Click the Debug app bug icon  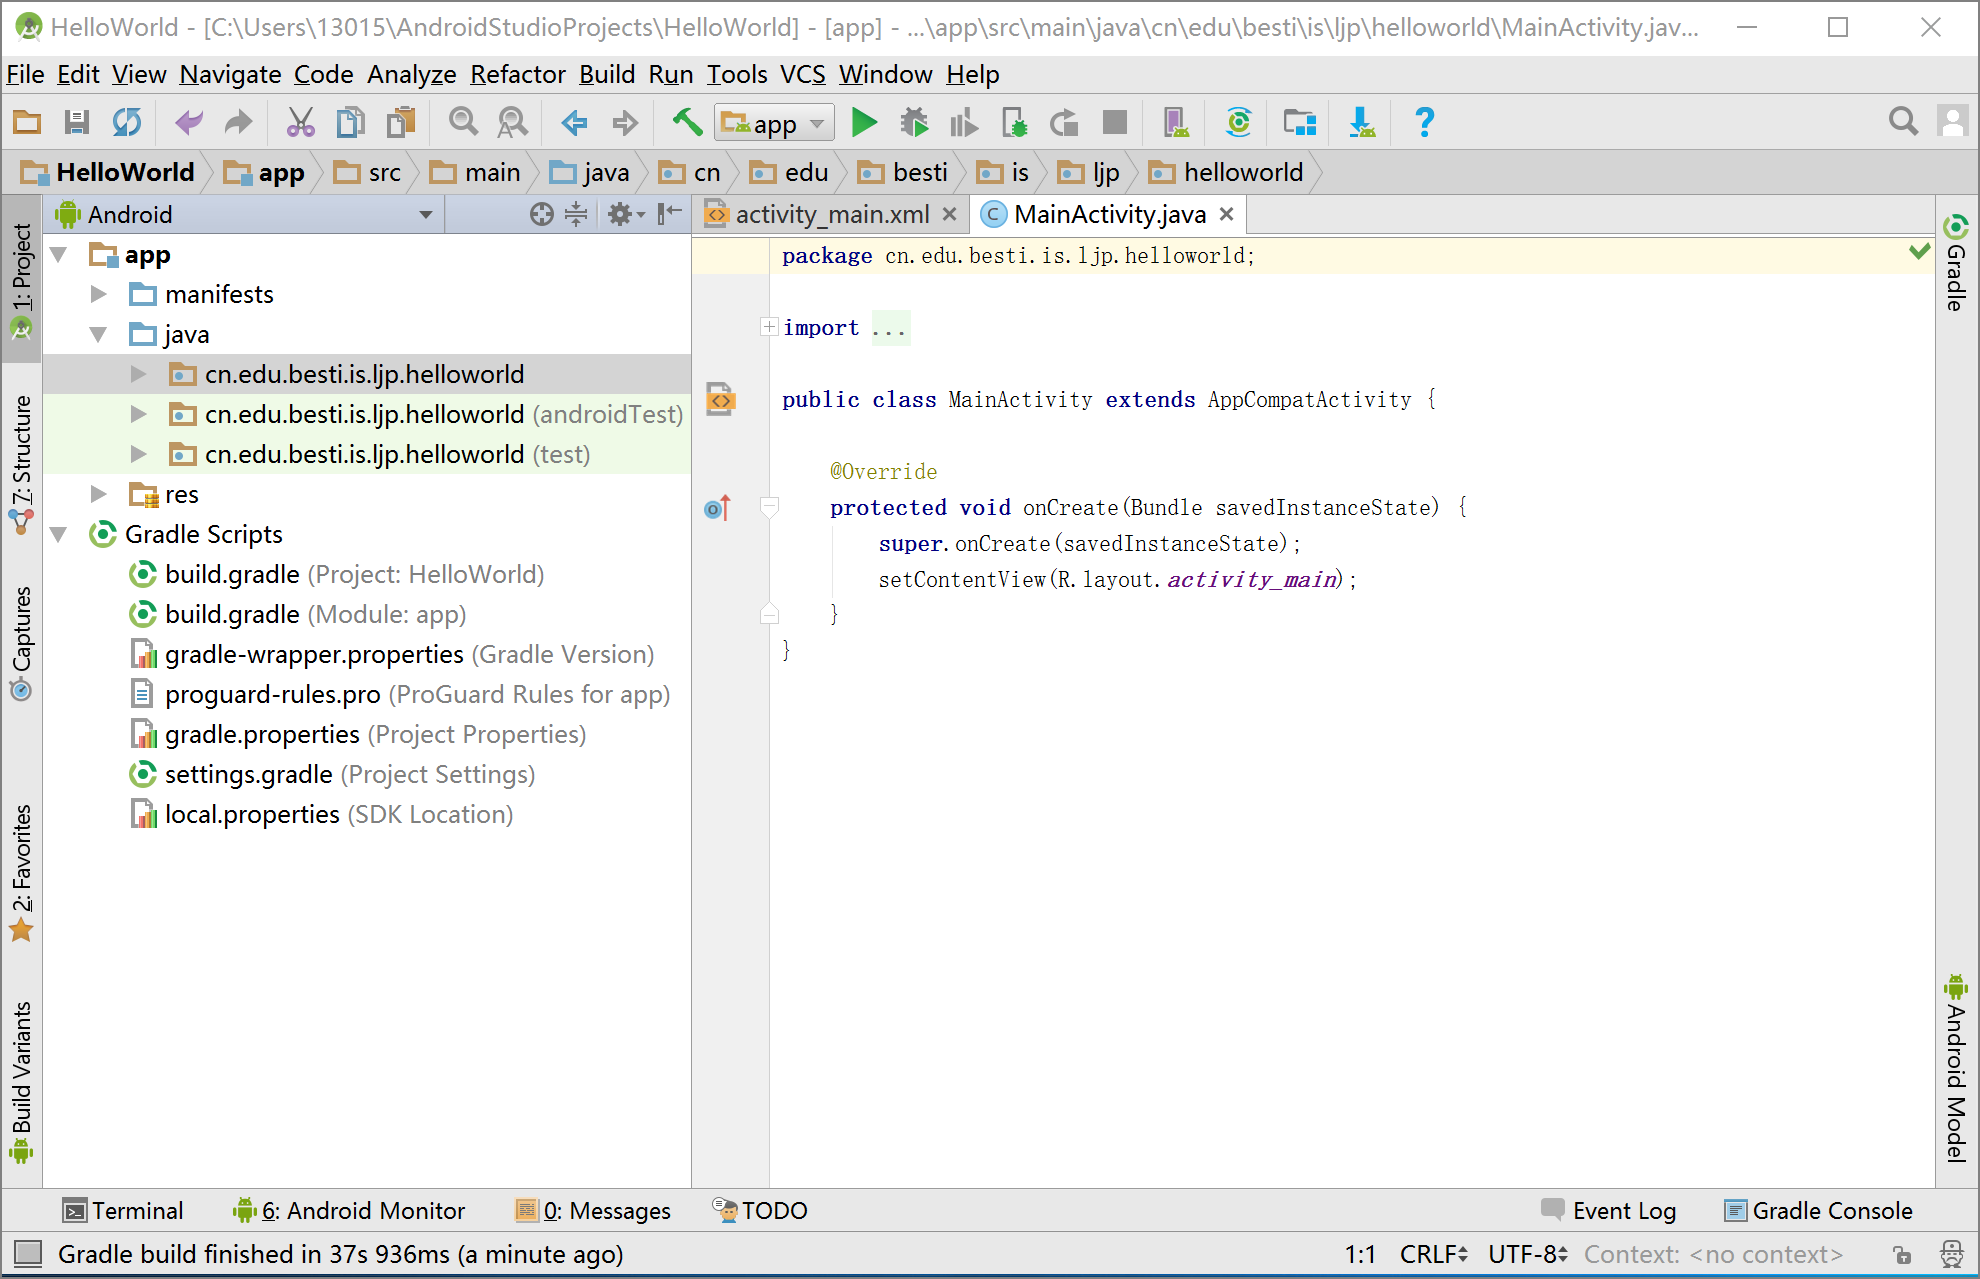[914, 123]
